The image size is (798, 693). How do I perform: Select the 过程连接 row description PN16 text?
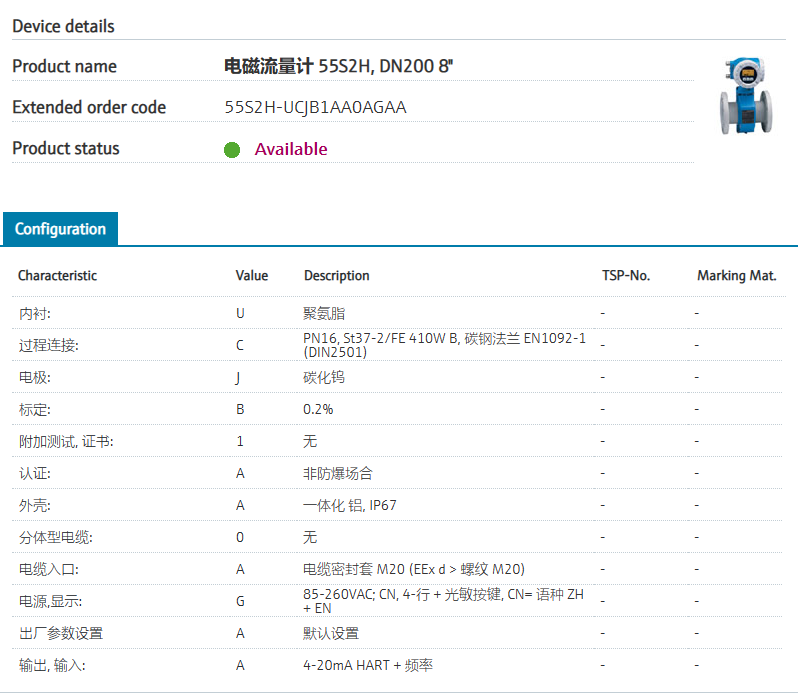pos(444,345)
